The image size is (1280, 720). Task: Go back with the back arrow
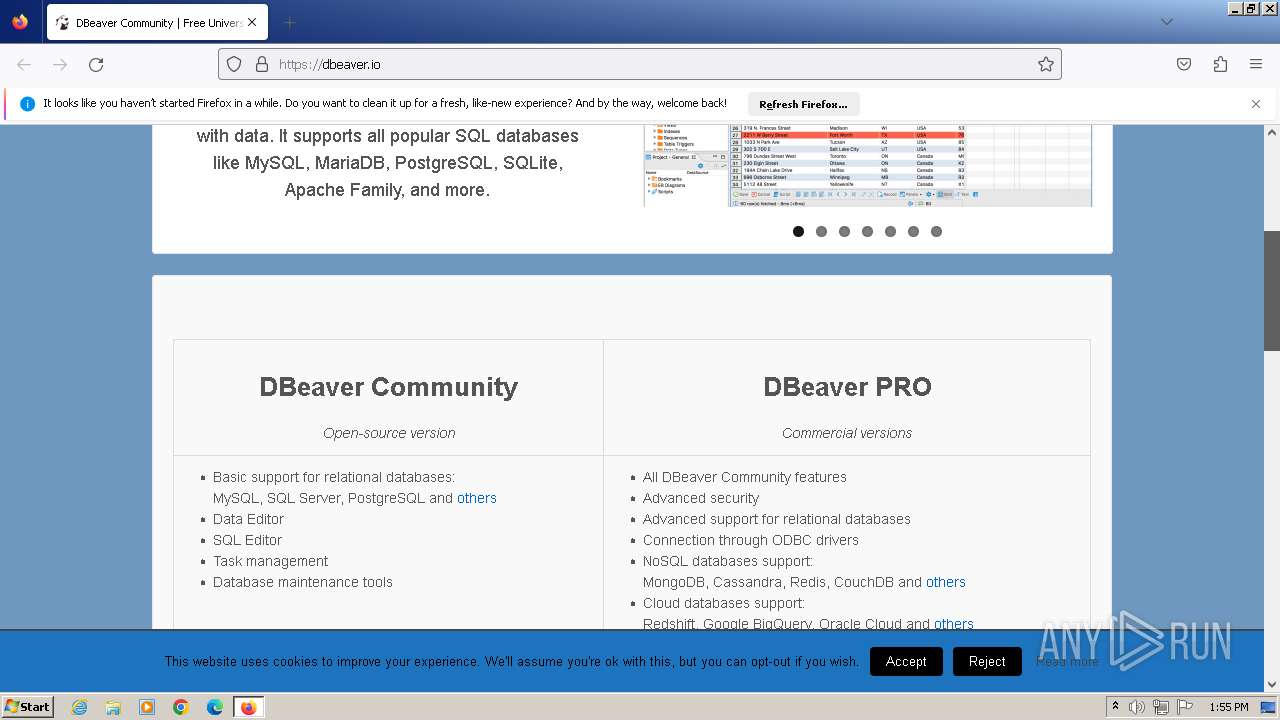24,64
